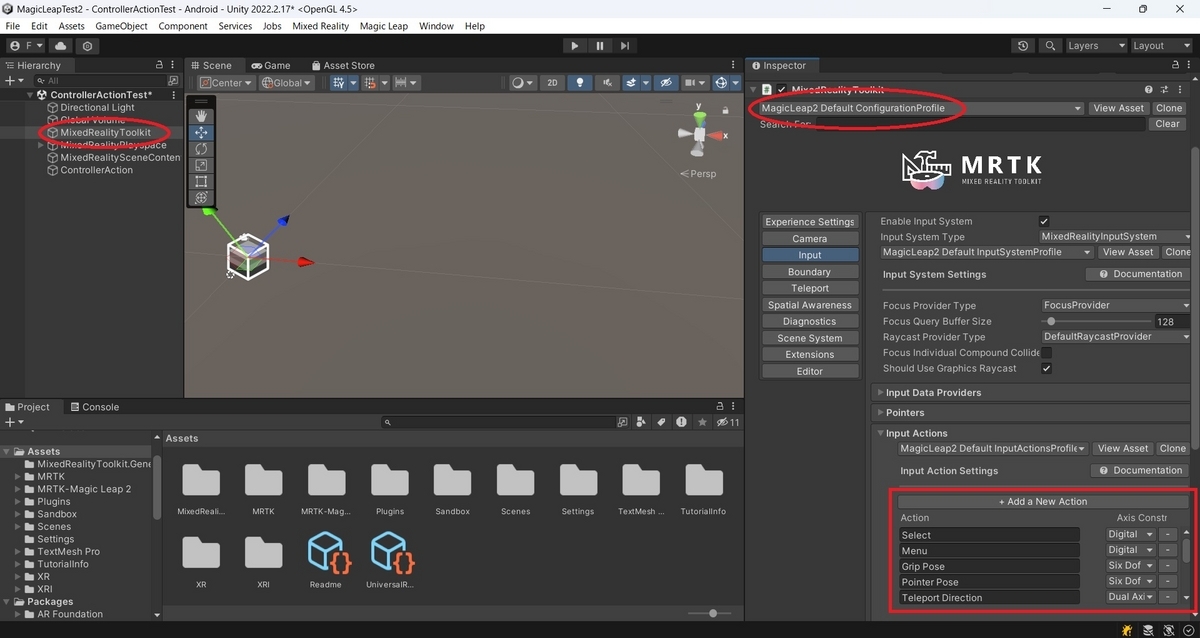Select the Rect tool

[x=201, y=181]
